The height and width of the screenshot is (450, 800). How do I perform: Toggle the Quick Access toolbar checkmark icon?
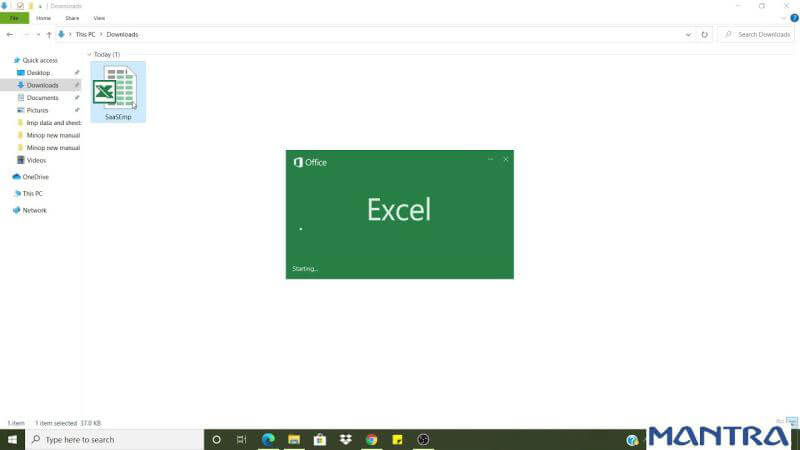(x=20, y=6)
